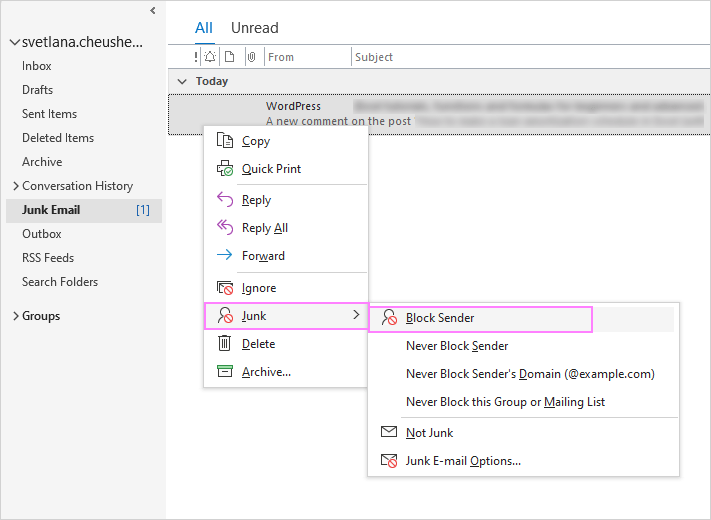Sort messages by From column header

pos(307,57)
